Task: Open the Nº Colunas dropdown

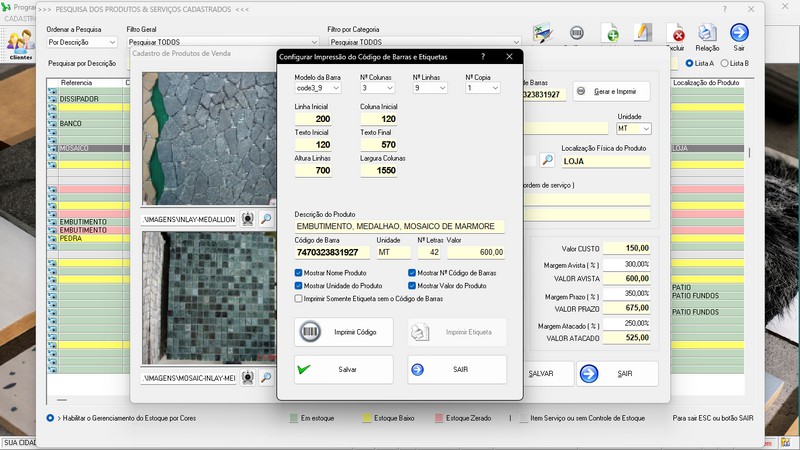Action: pos(378,88)
